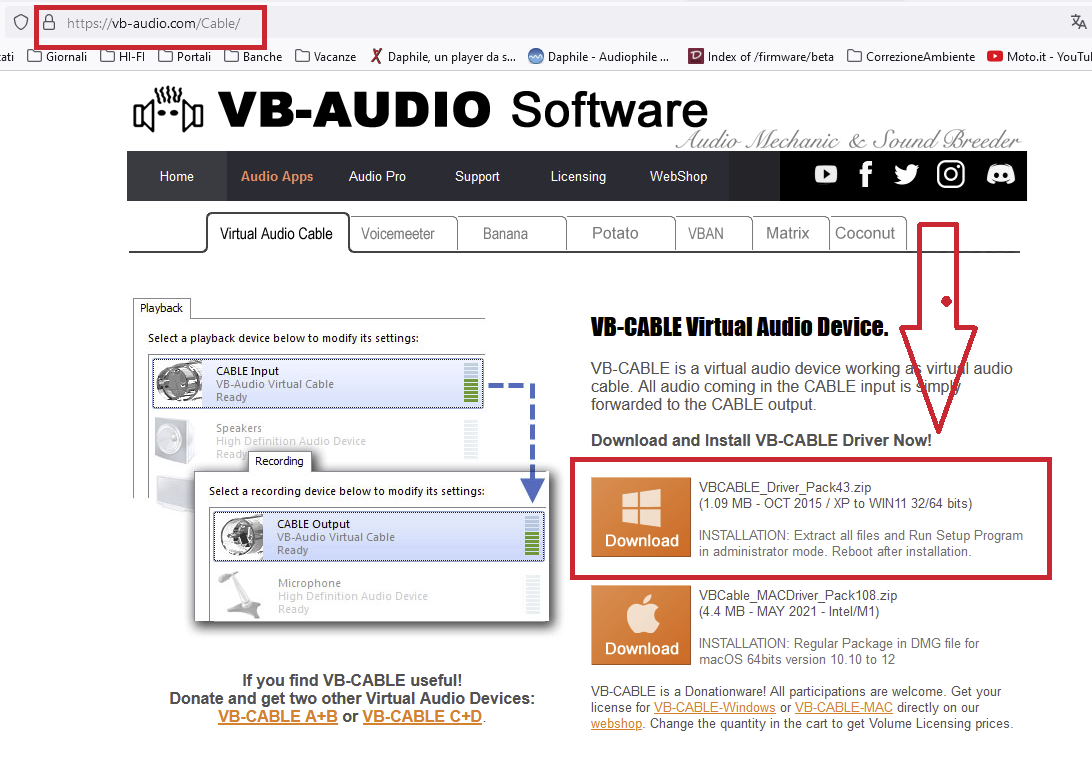Screen dimensions: 1092x774
Task: Click the browser translate page icon
Action: (1078, 22)
